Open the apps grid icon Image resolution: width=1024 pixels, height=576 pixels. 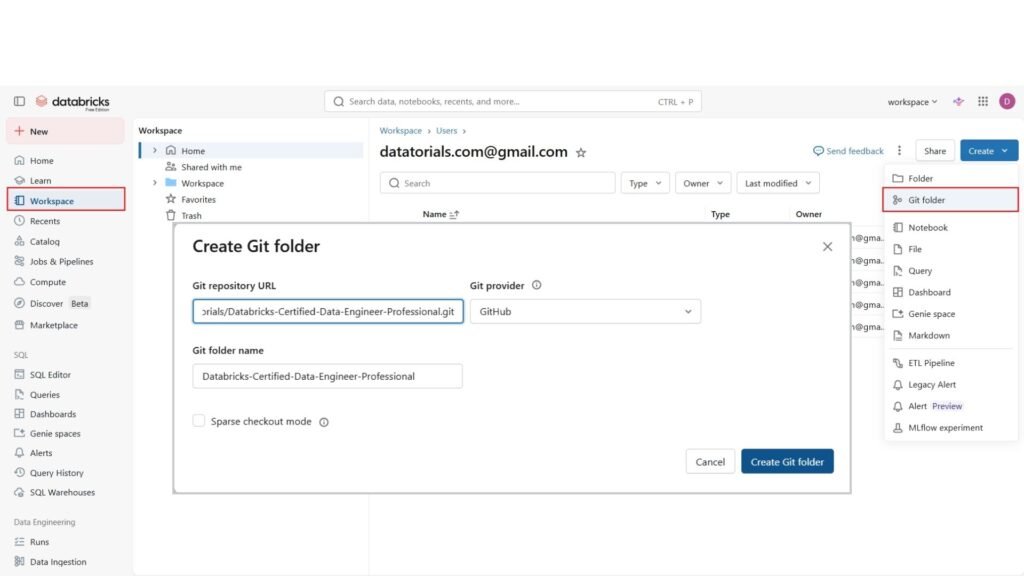click(x=983, y=101)
